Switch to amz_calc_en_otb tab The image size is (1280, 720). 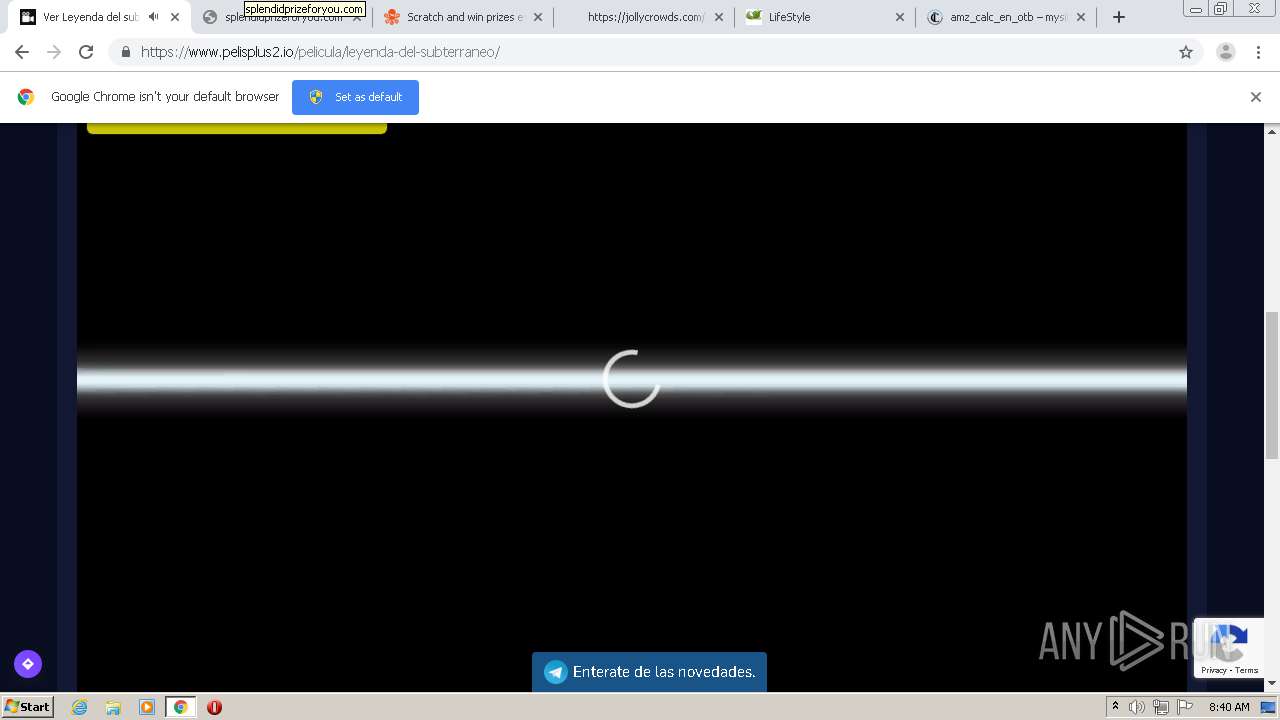click(x=1007, y=17)
